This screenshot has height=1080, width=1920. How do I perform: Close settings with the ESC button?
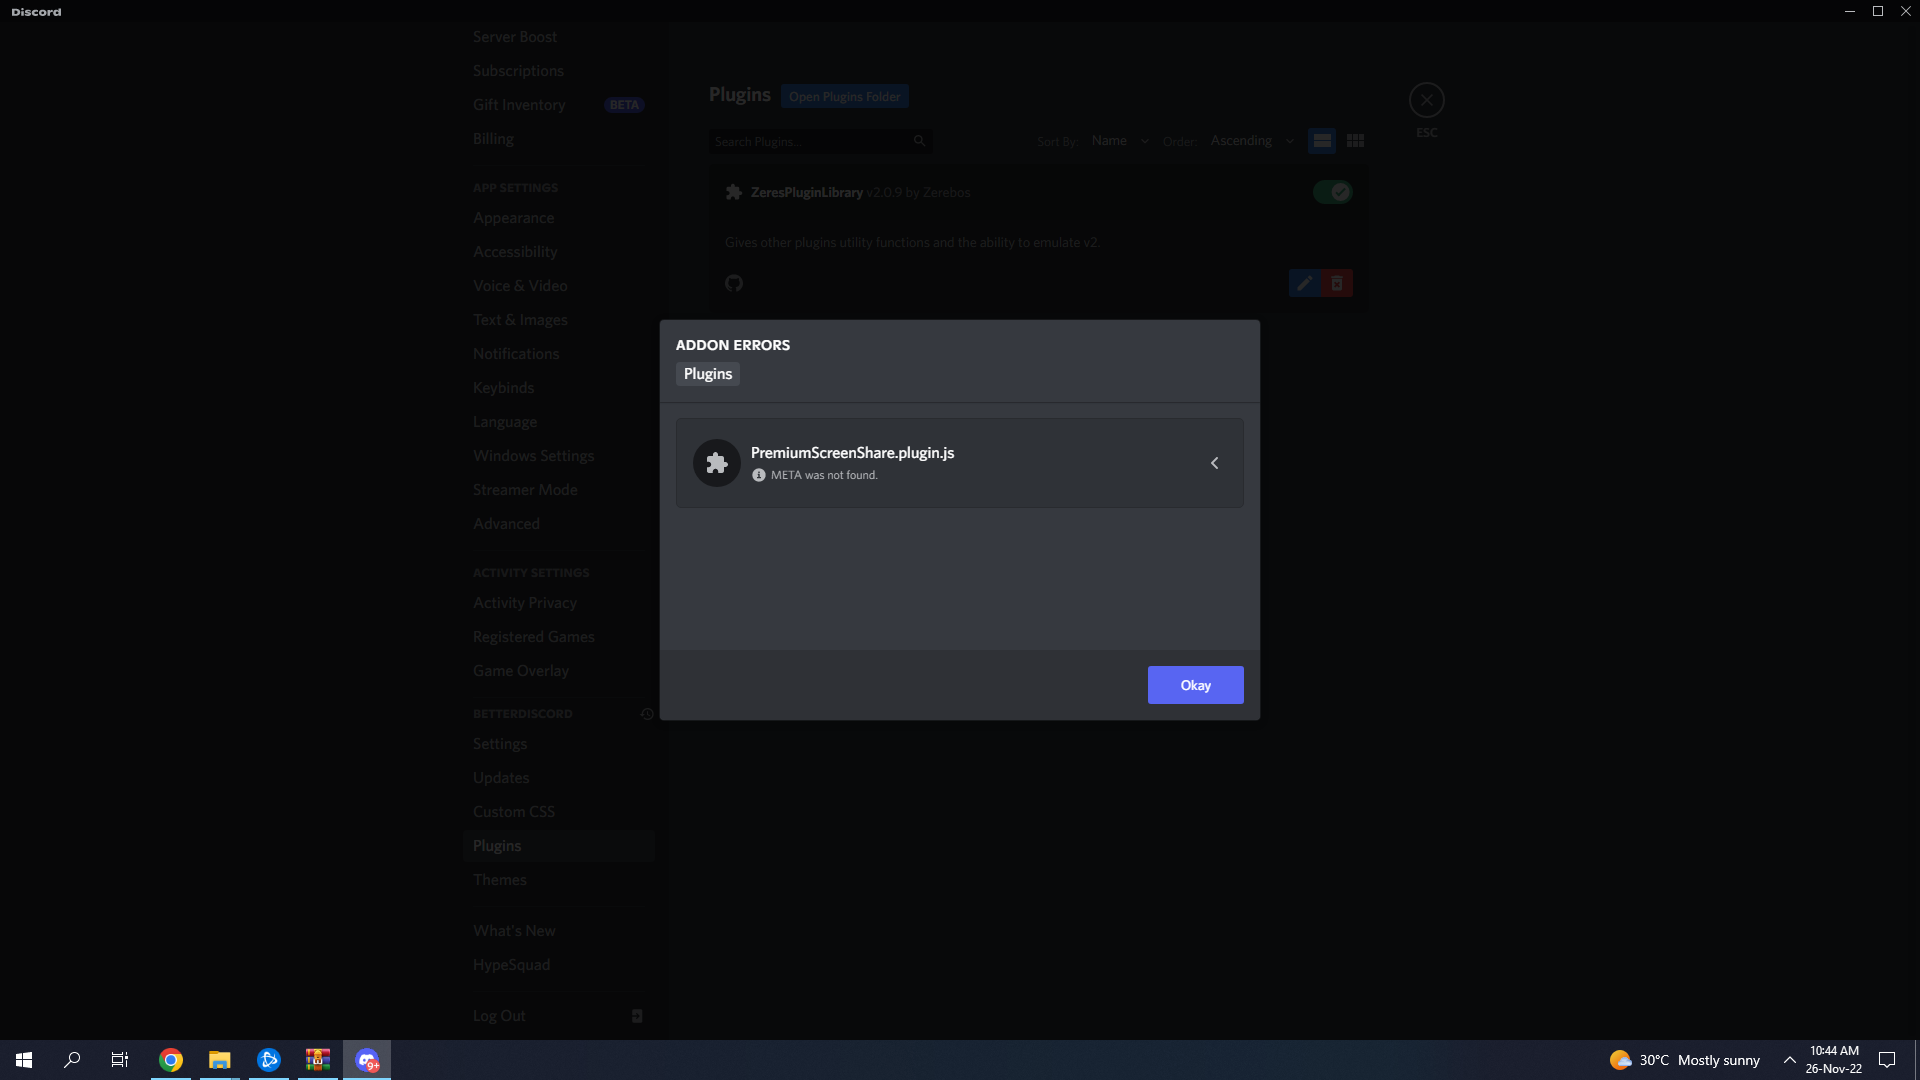point(1426,99)
